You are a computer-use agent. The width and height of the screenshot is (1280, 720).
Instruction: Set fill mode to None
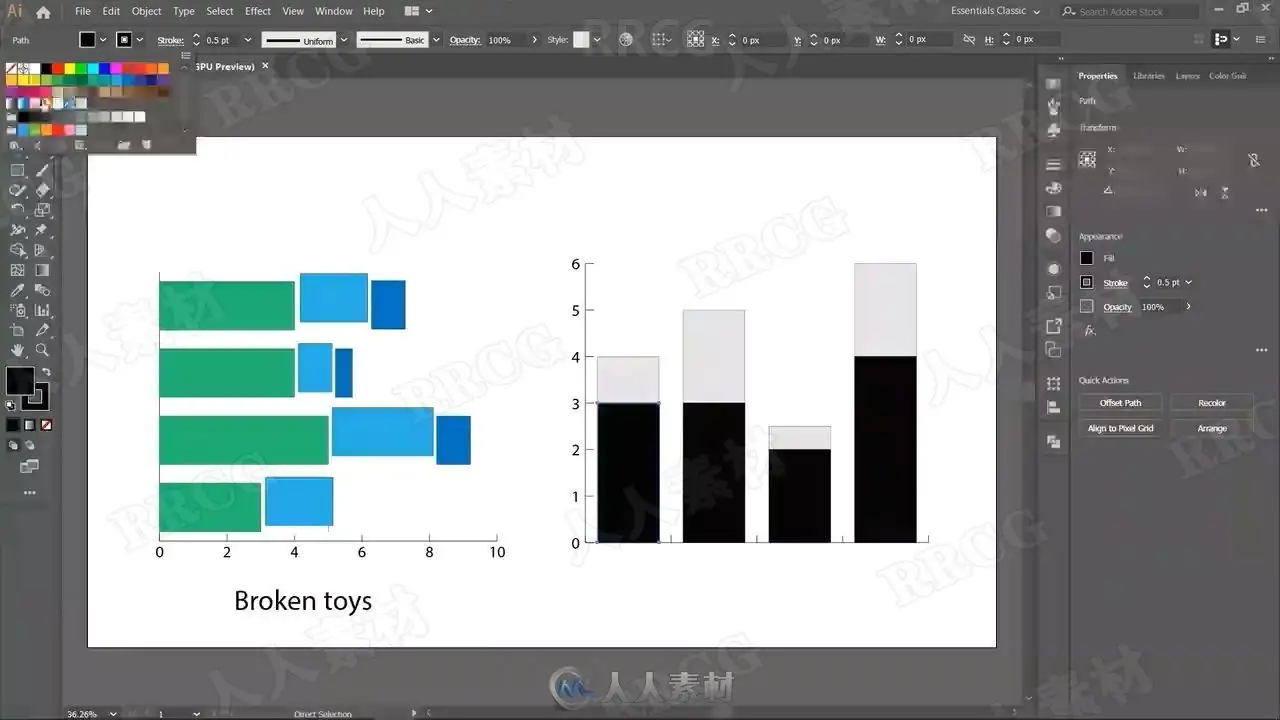(46, 425)
